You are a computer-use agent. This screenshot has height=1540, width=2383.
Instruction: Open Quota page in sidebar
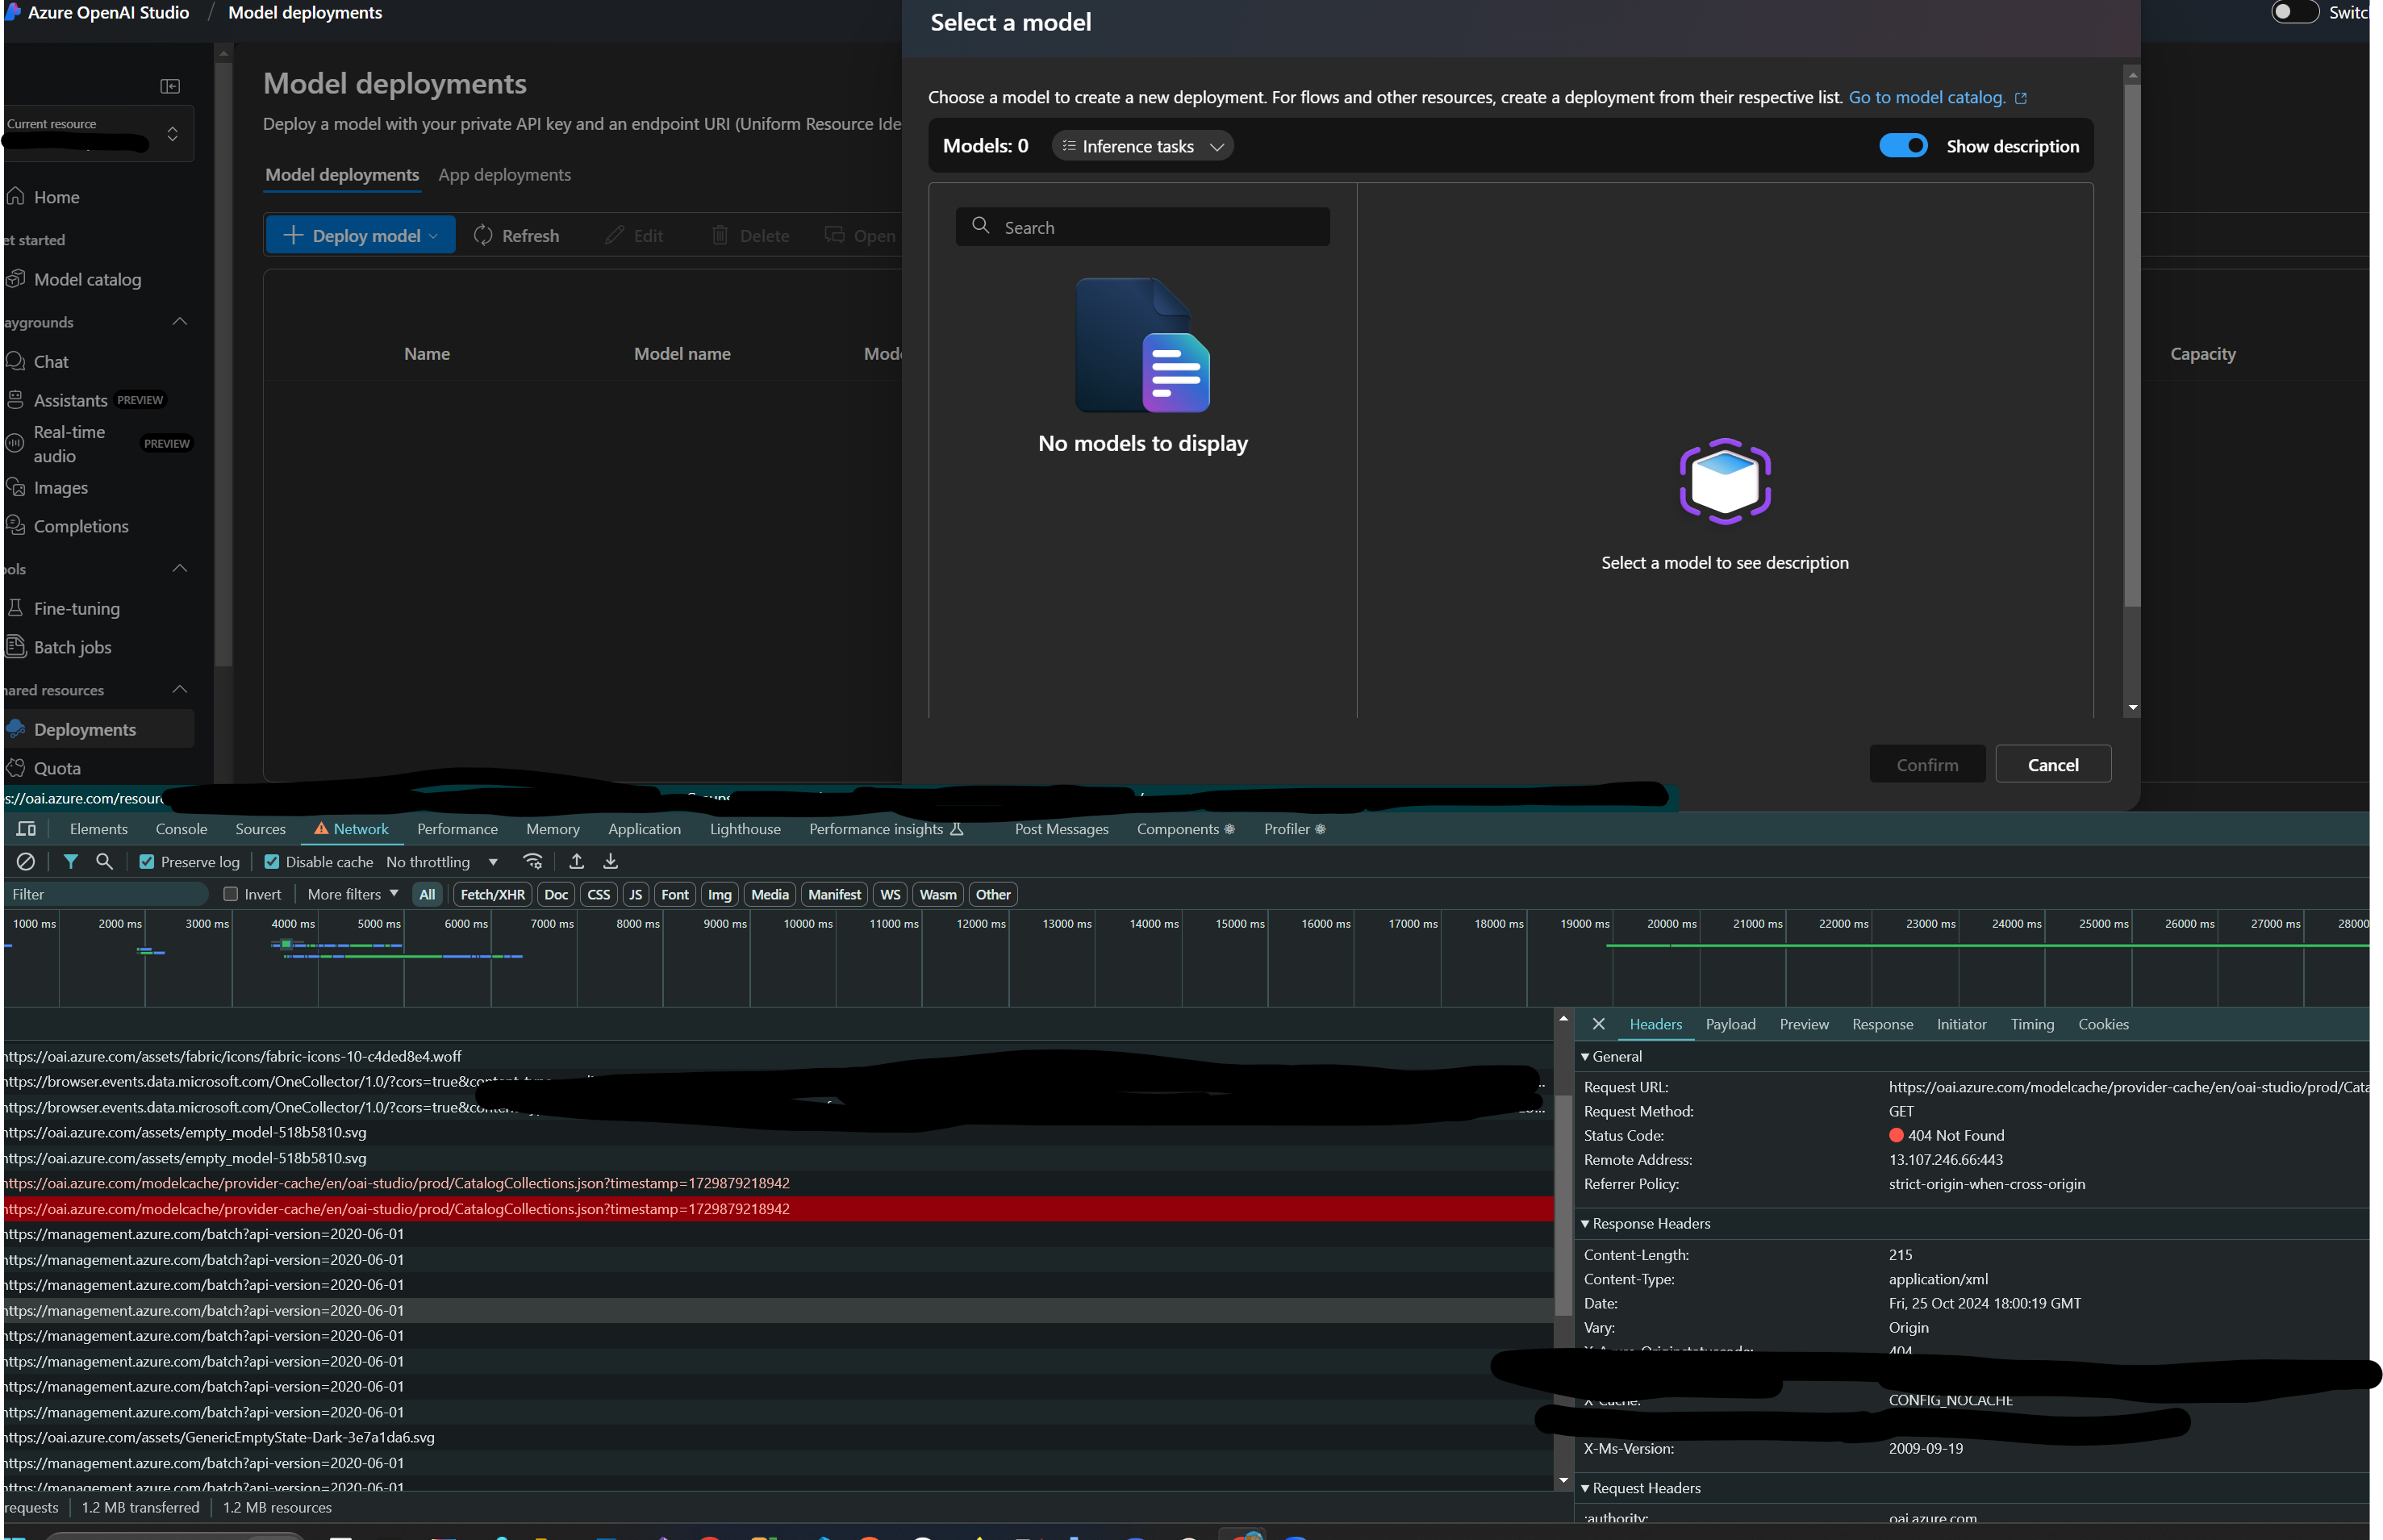pyautogui.click(x=57, y=768)
